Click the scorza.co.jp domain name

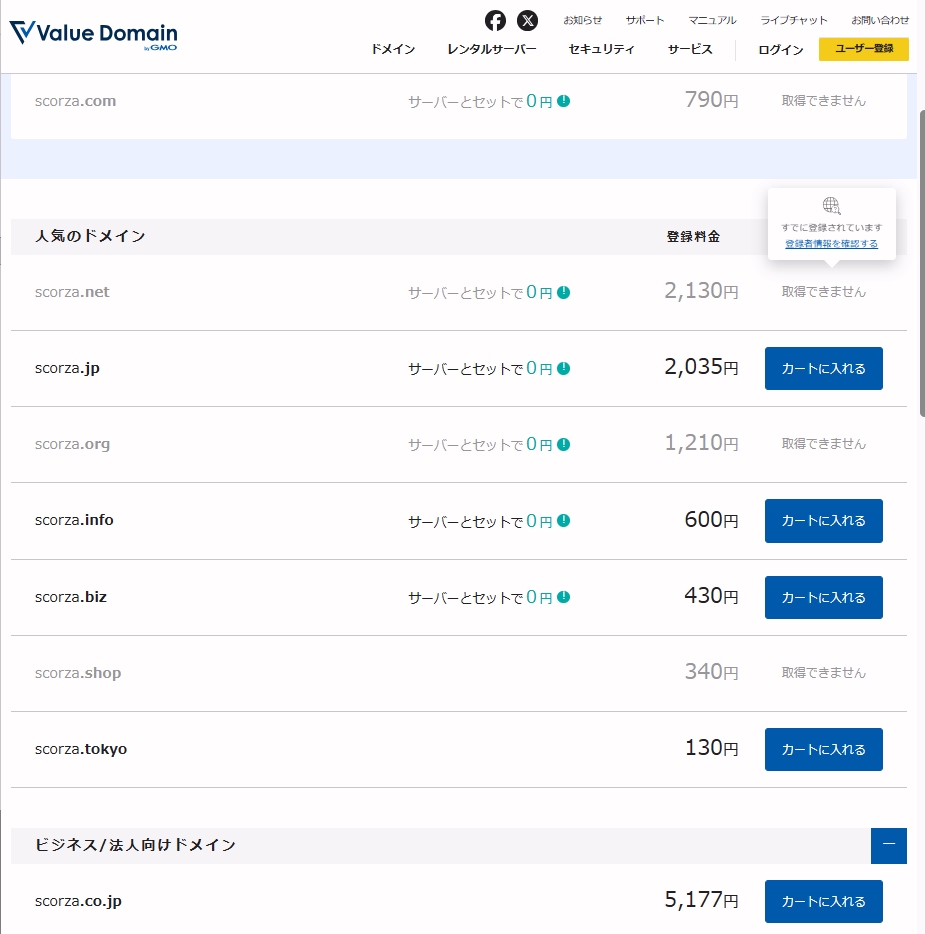[x=78, y=901]
